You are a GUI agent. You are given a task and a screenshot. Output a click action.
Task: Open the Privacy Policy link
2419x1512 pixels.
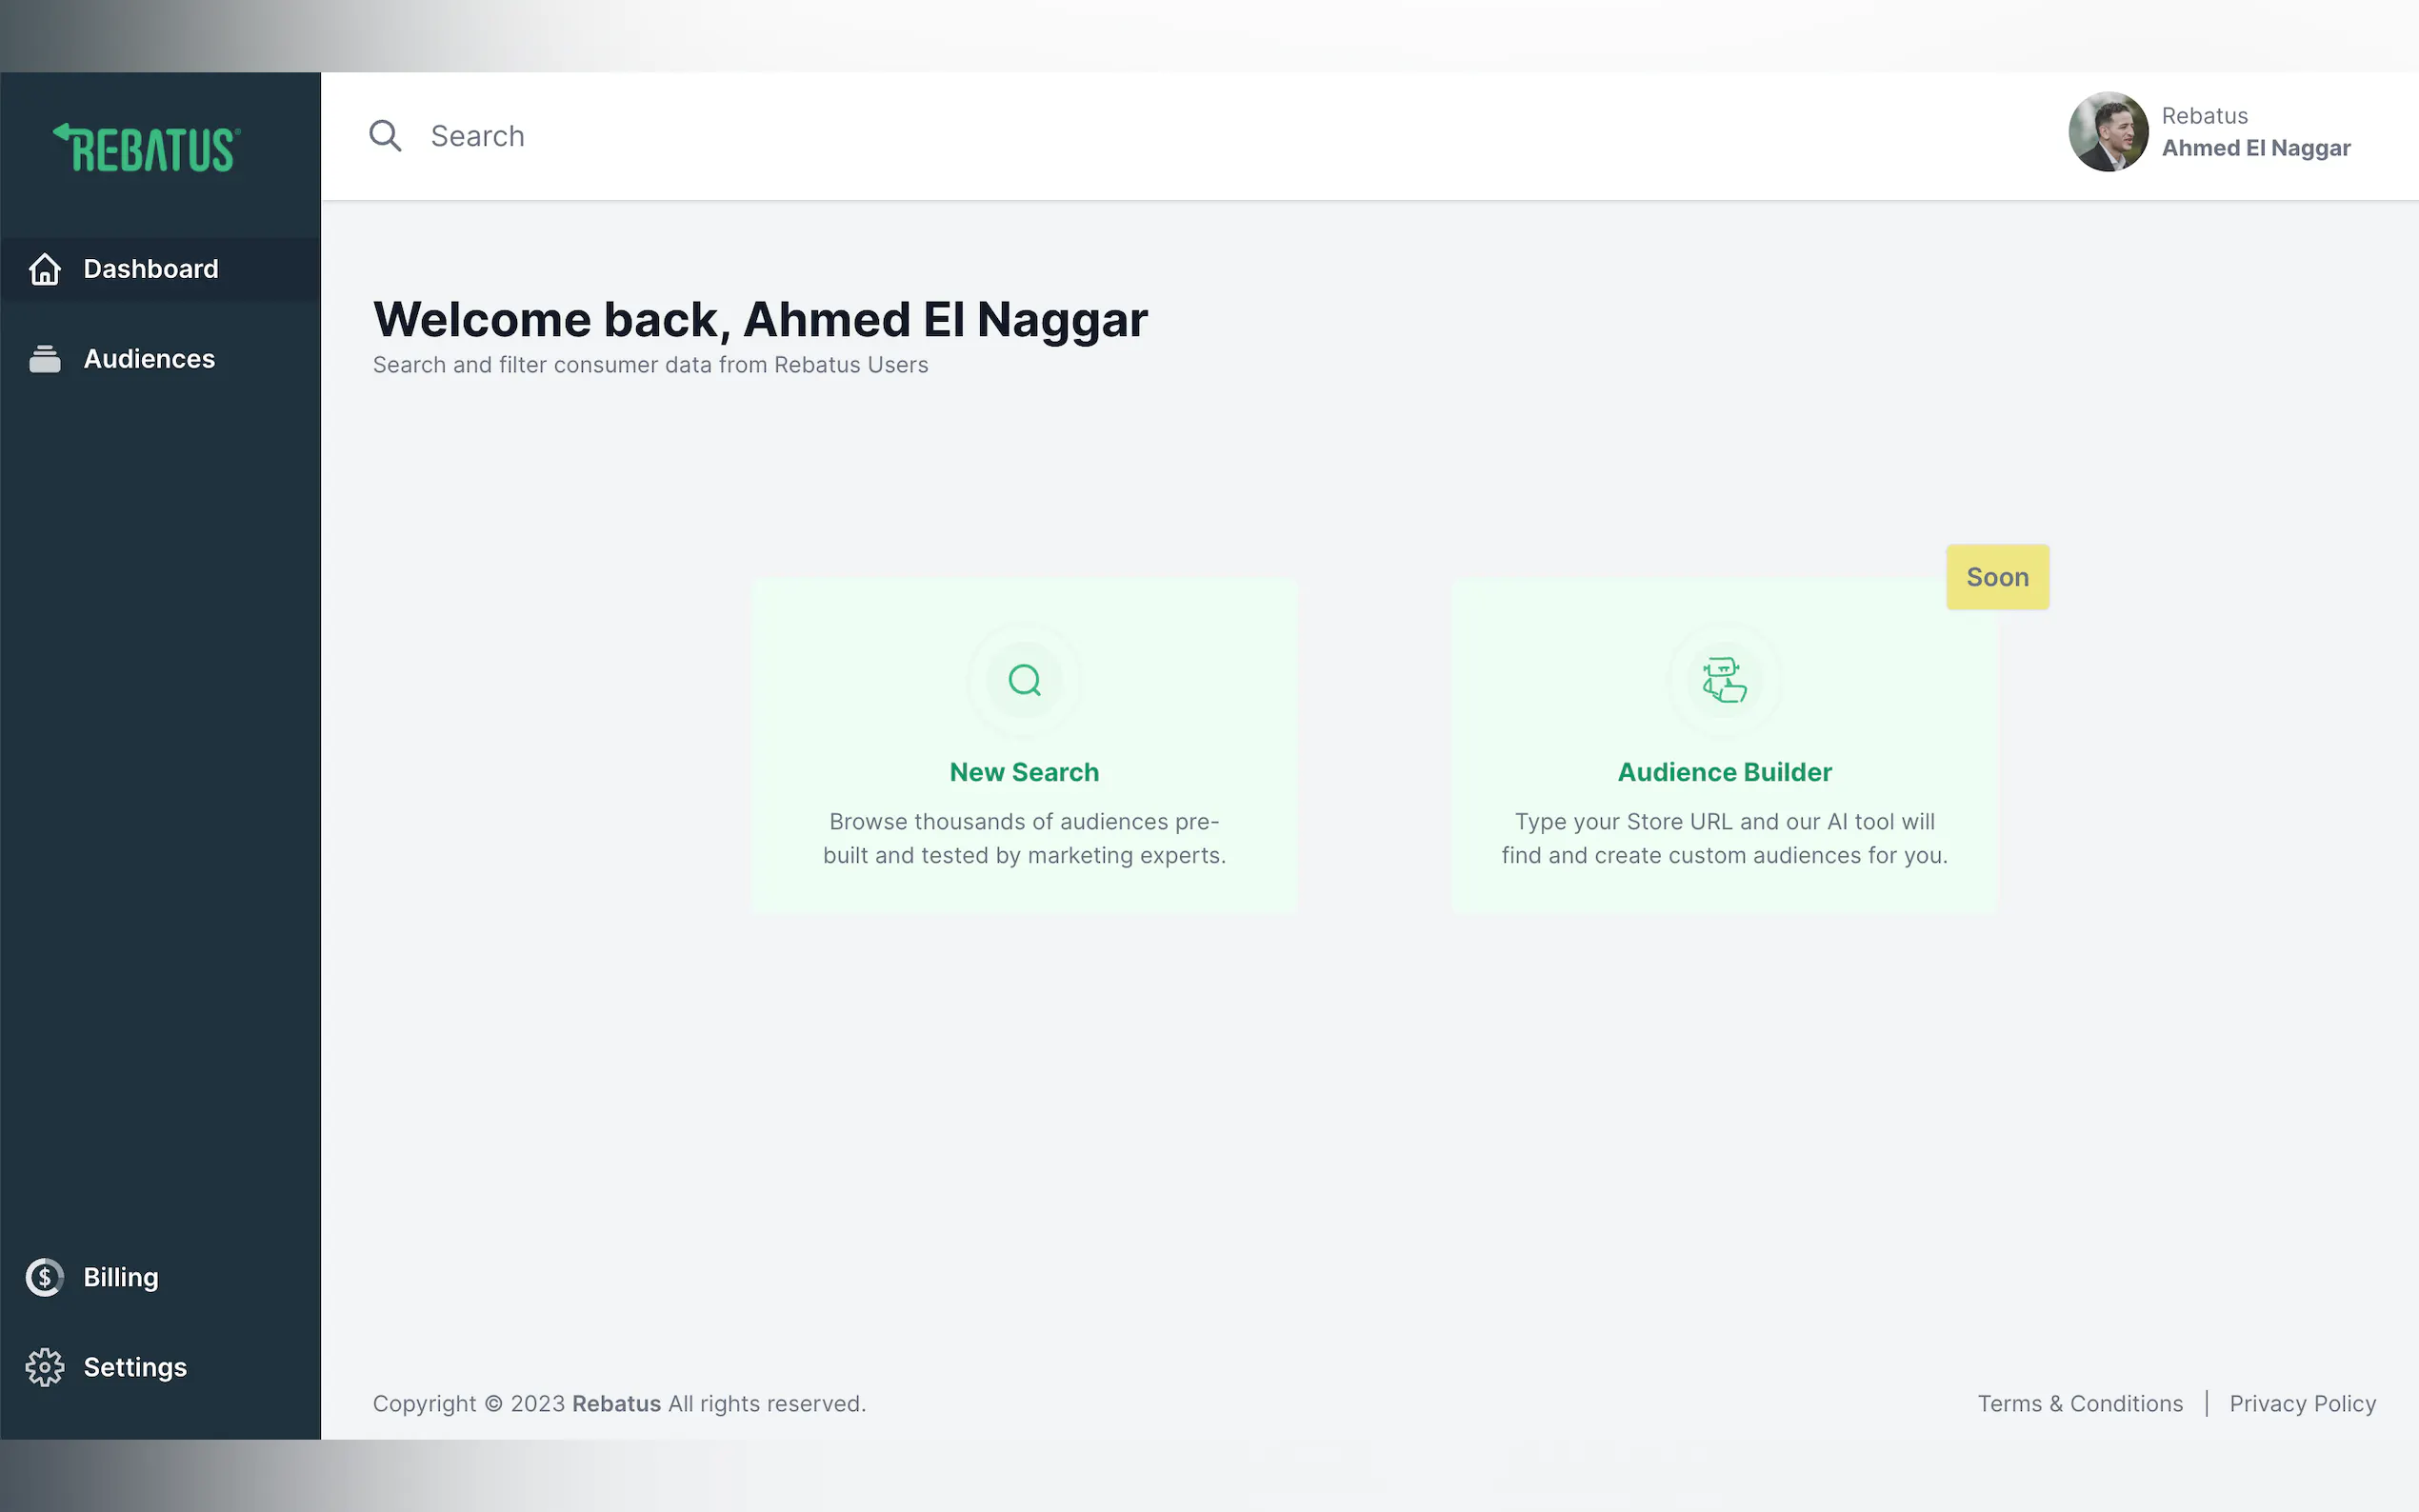click(x=2302, y=1403)
